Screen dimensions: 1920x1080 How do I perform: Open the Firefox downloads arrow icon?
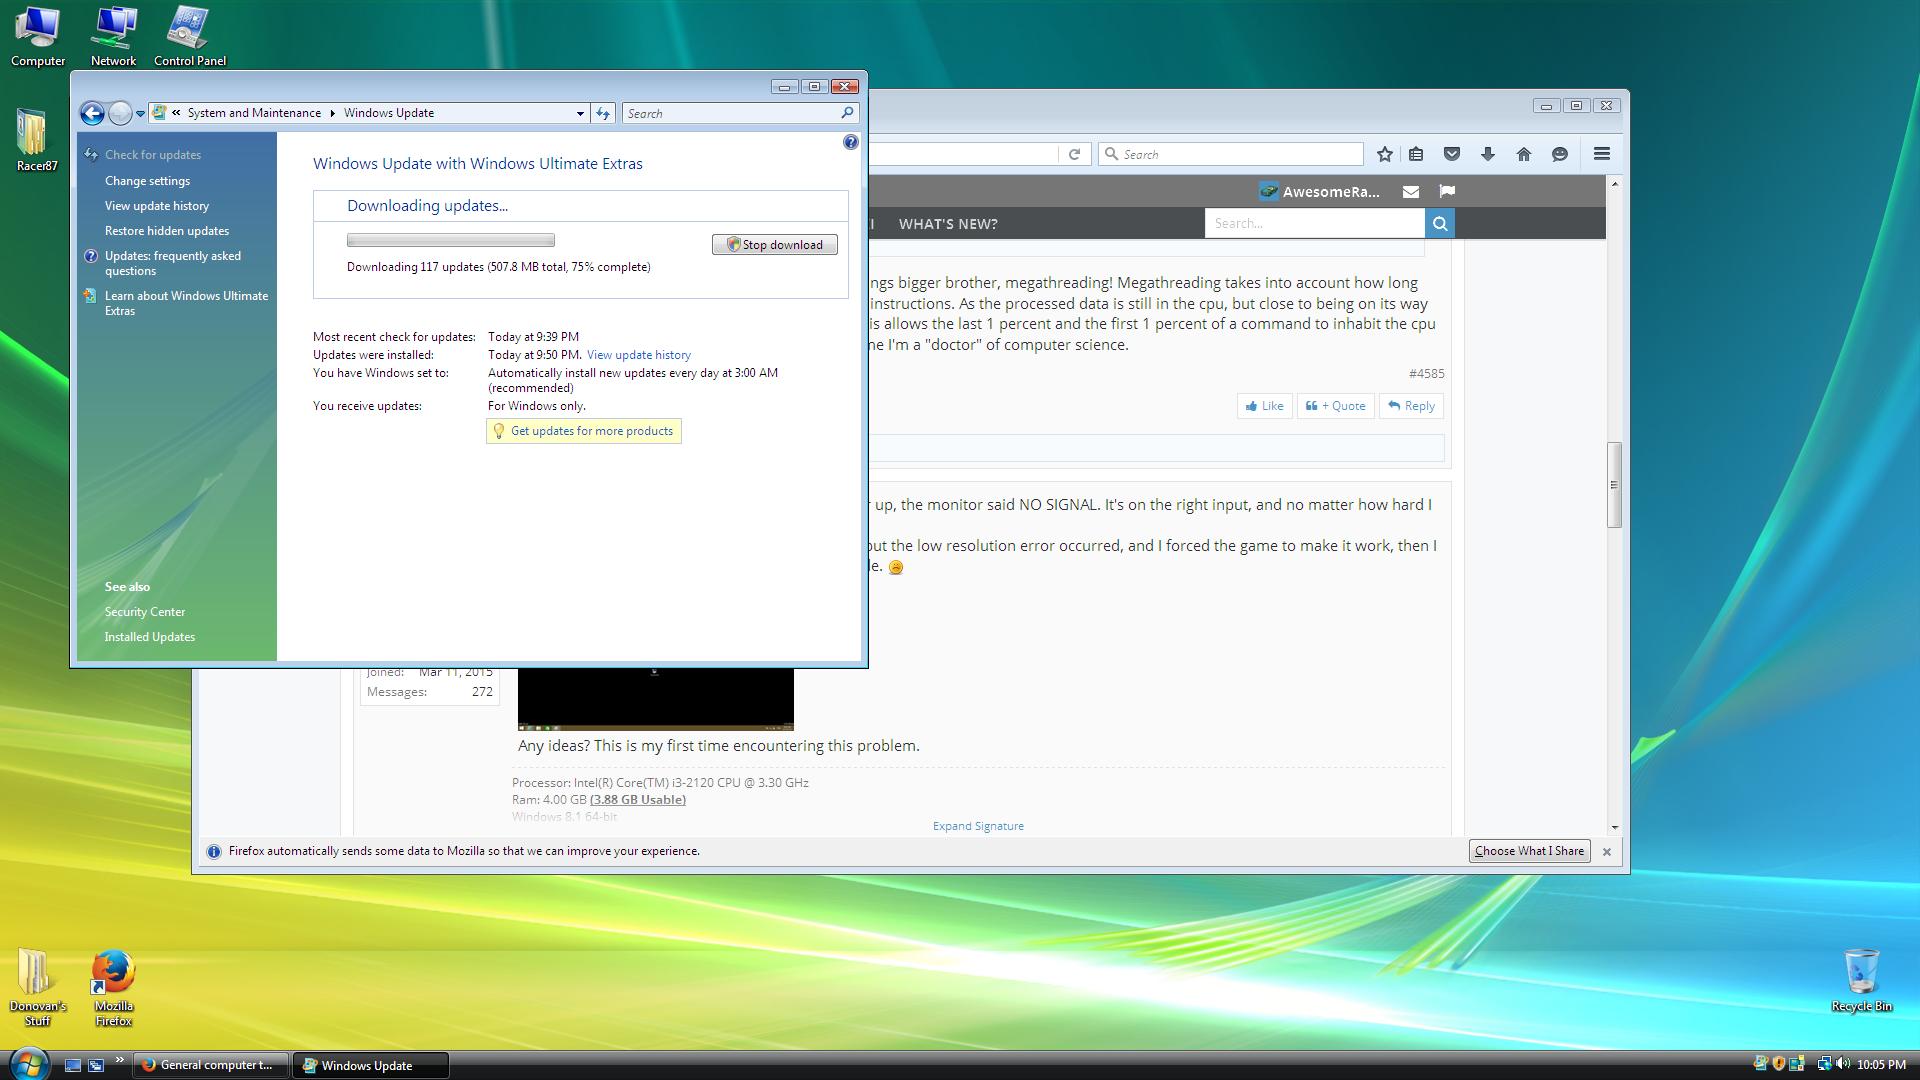(x=1487, y=154)
